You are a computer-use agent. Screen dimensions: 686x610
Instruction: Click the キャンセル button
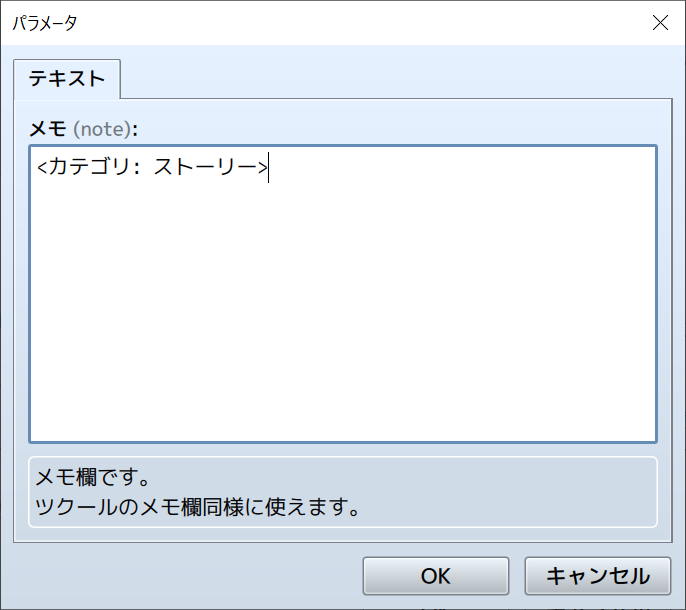coord(597,575)
